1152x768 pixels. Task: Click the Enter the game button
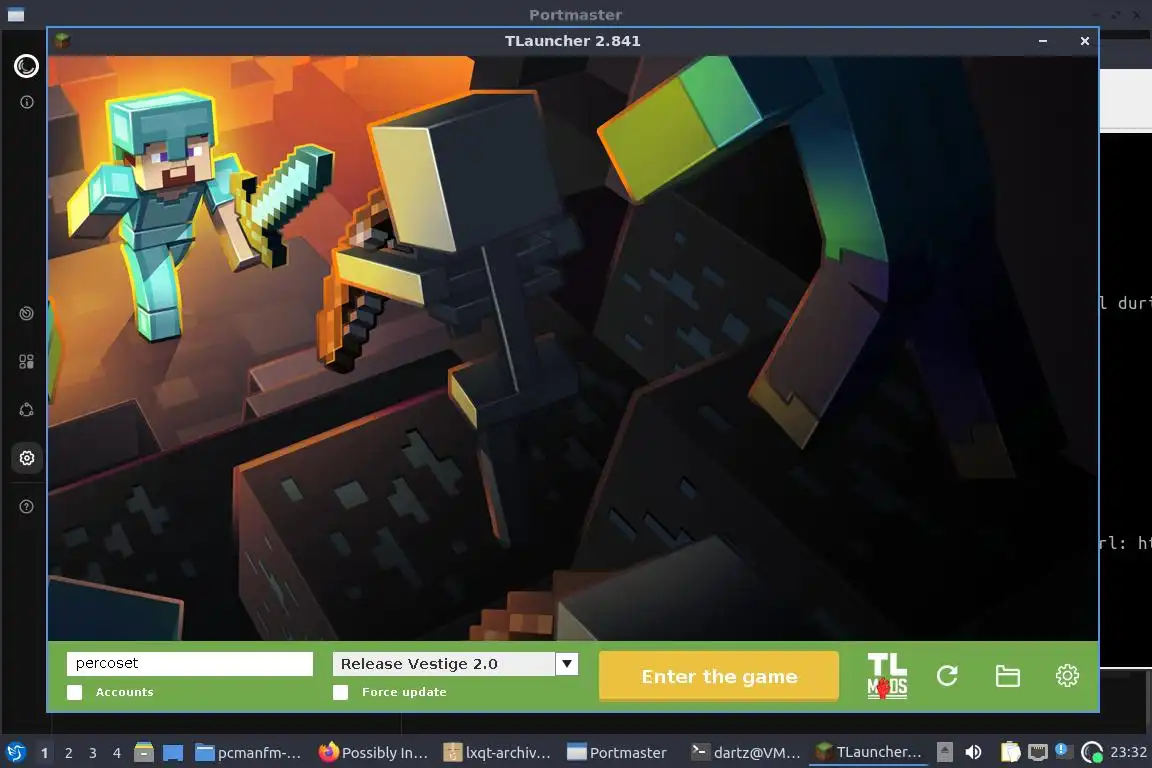[719, 676]
